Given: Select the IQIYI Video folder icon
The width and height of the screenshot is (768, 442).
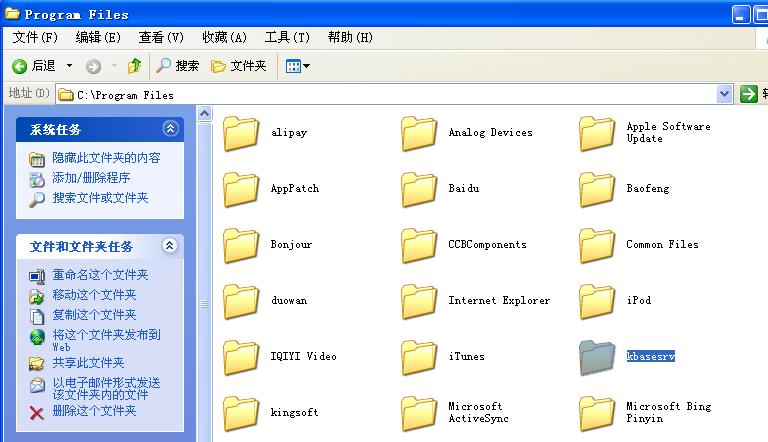Looking at the screenshot, I should pyautogui.click(x=240, y=357).
